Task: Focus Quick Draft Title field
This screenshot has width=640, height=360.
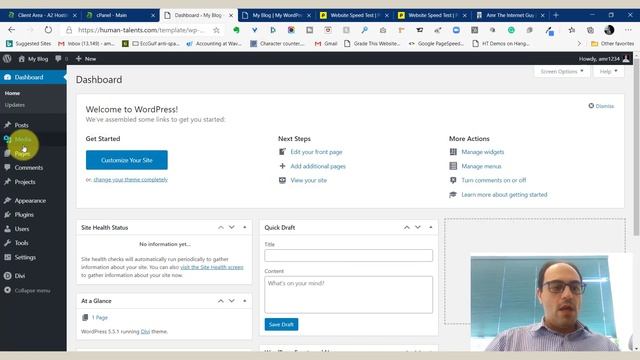Action: pos(348,256)
